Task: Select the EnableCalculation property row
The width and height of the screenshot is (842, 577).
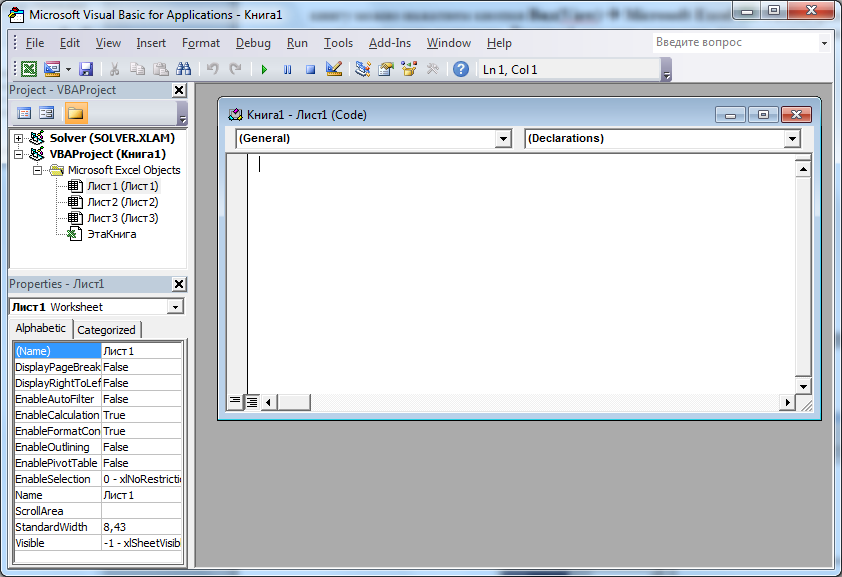Action: click(98, 415)
